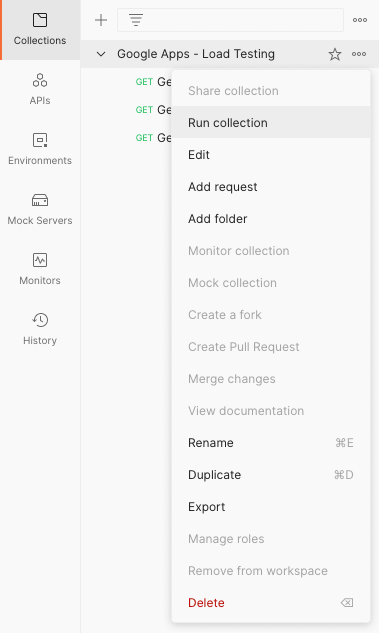Image resolution: width=379 pixels, height=633 pixels.
Task: Choose Export in the context menu
Action: pos(271,507)
